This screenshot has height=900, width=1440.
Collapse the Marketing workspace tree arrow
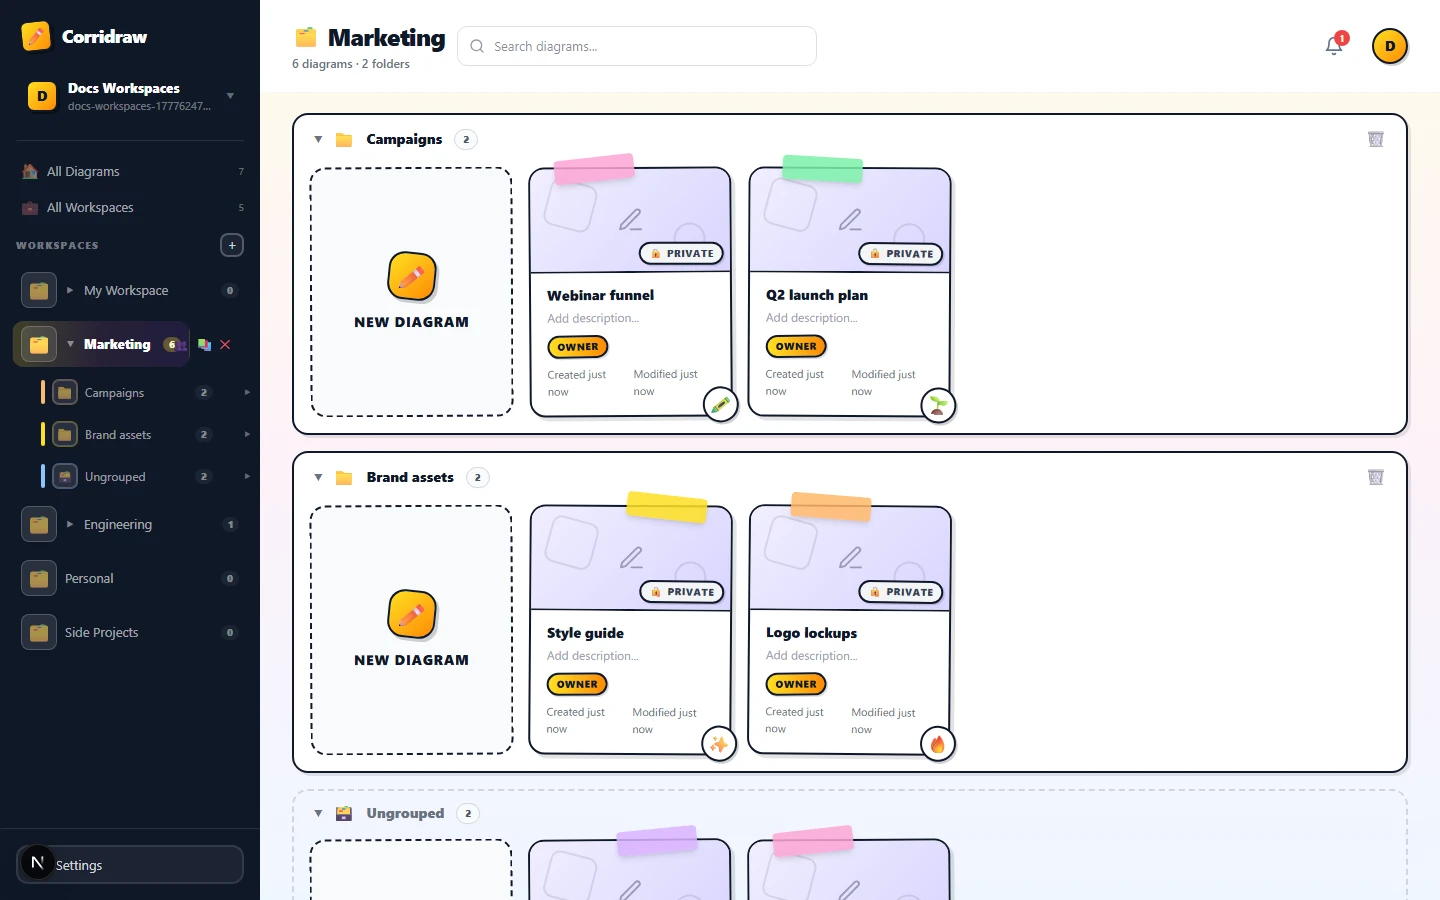pyautogui.click(x=70, y=344)
